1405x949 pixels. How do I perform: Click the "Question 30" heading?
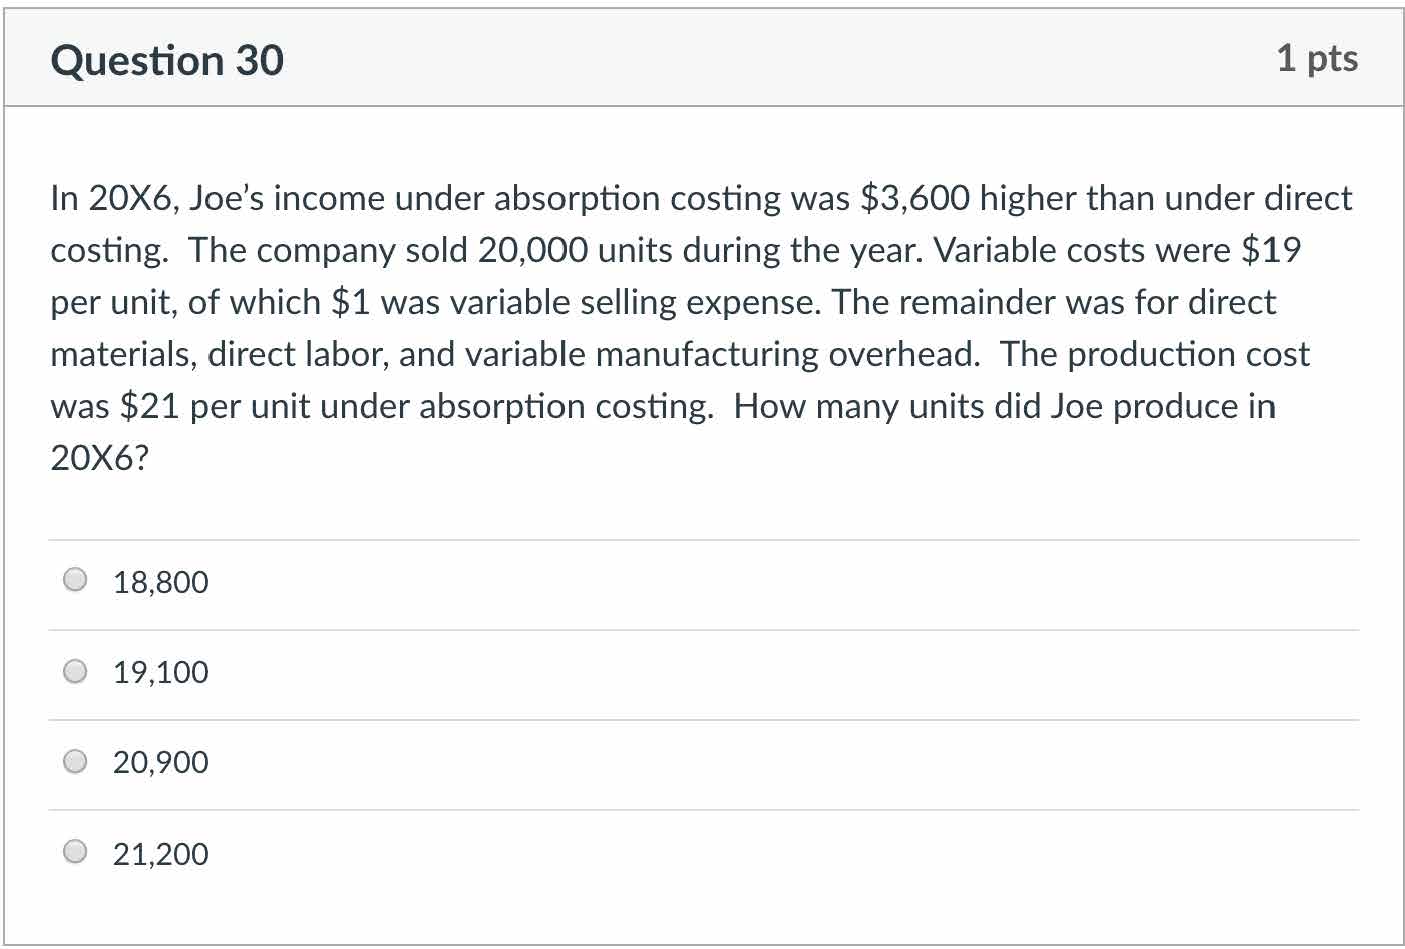coord(167,61)
